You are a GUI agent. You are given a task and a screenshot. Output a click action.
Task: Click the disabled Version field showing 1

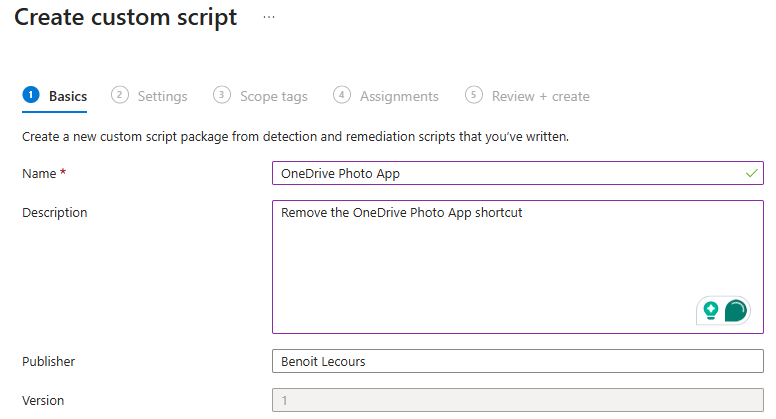point(518,400)
